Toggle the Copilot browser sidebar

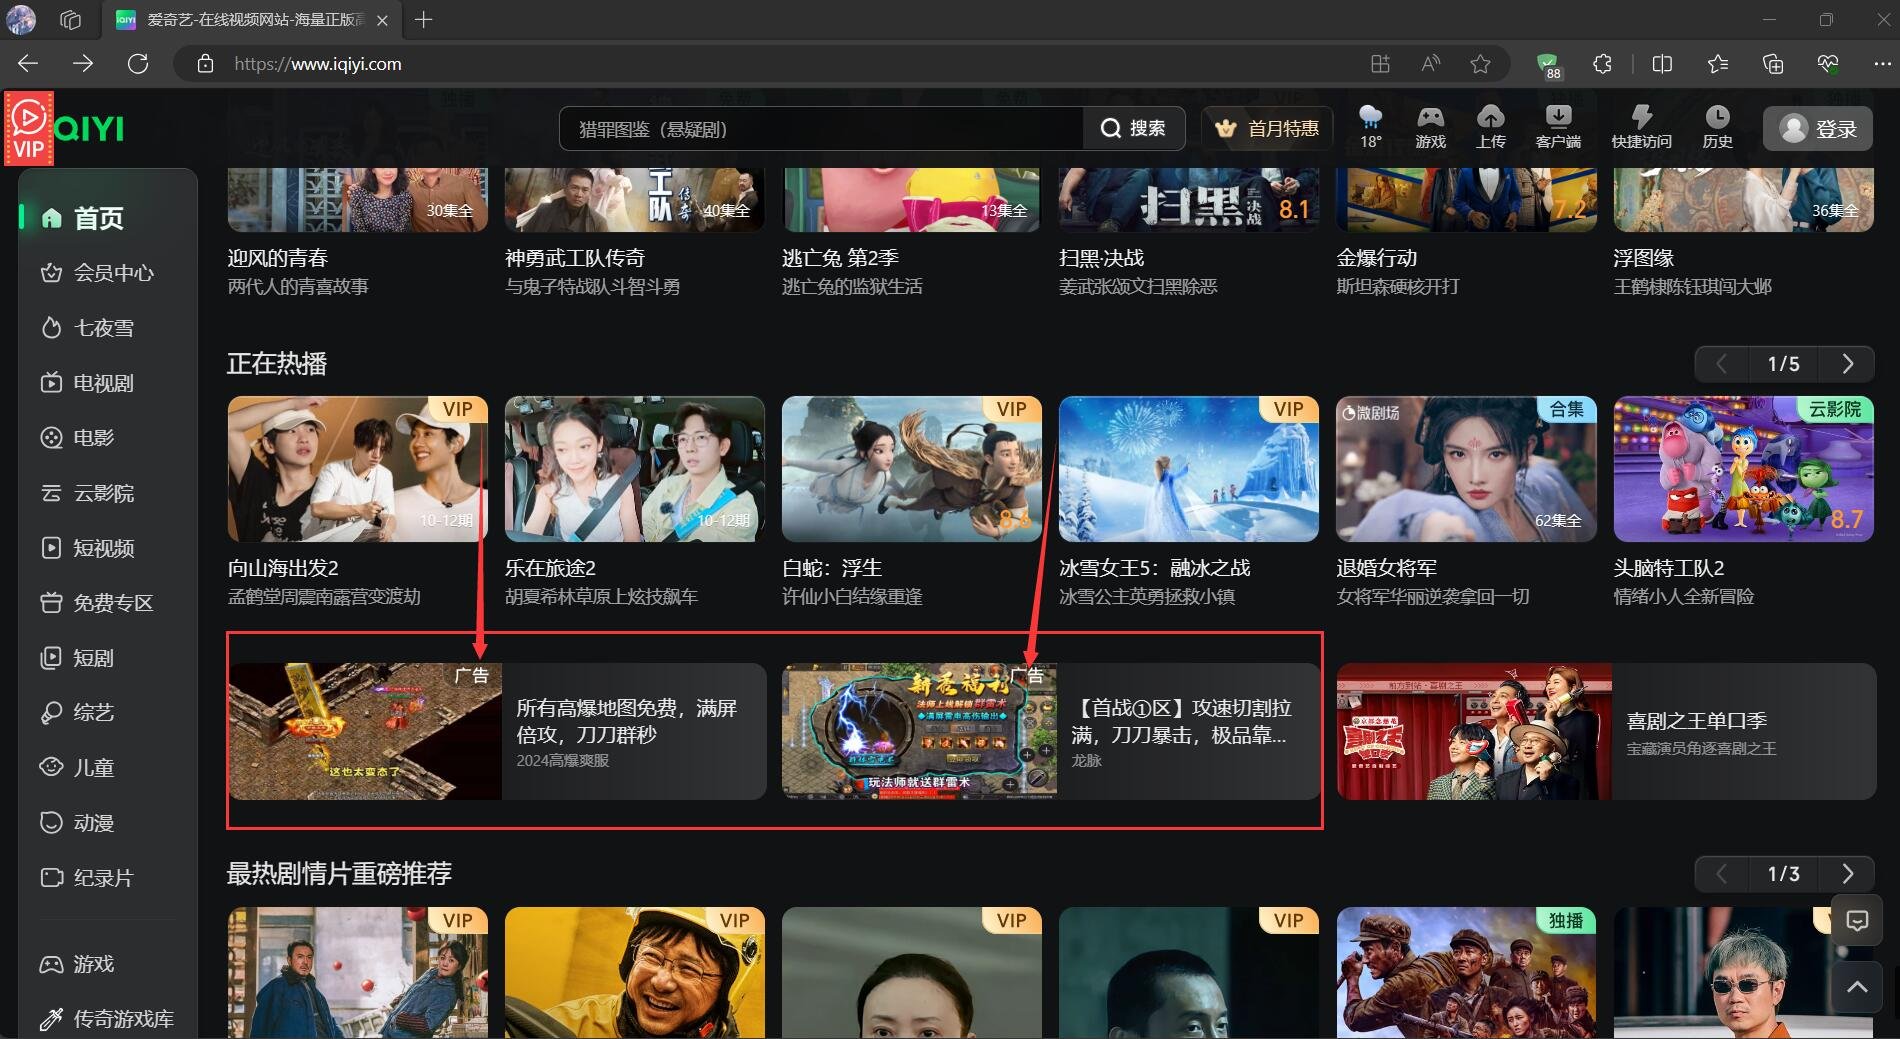point(1828,63)
